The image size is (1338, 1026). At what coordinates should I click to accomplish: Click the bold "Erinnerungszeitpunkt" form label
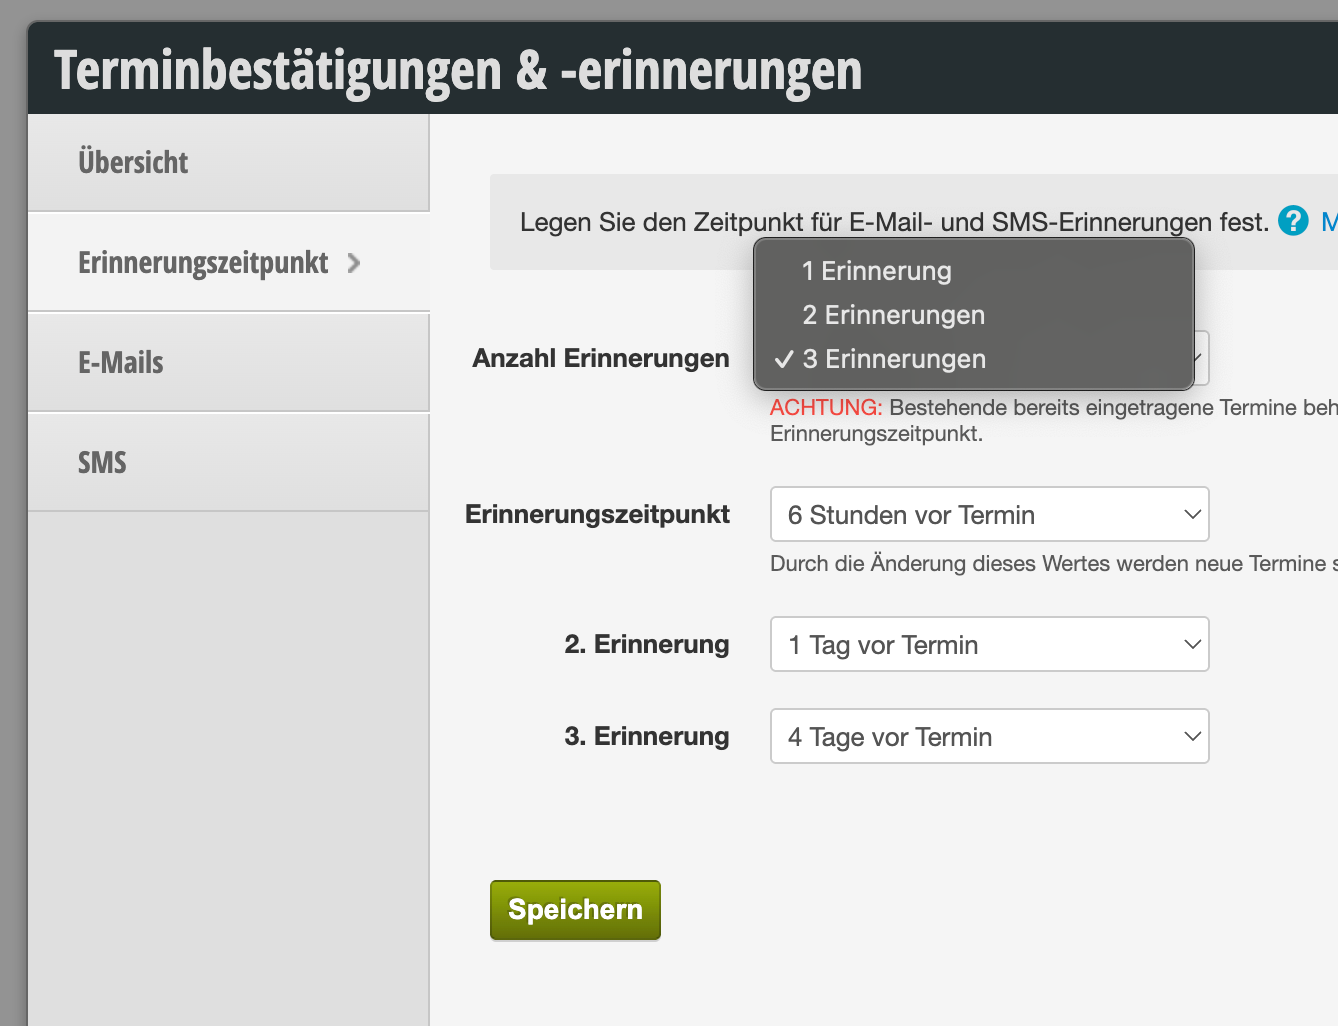click(x=597, y=514)
